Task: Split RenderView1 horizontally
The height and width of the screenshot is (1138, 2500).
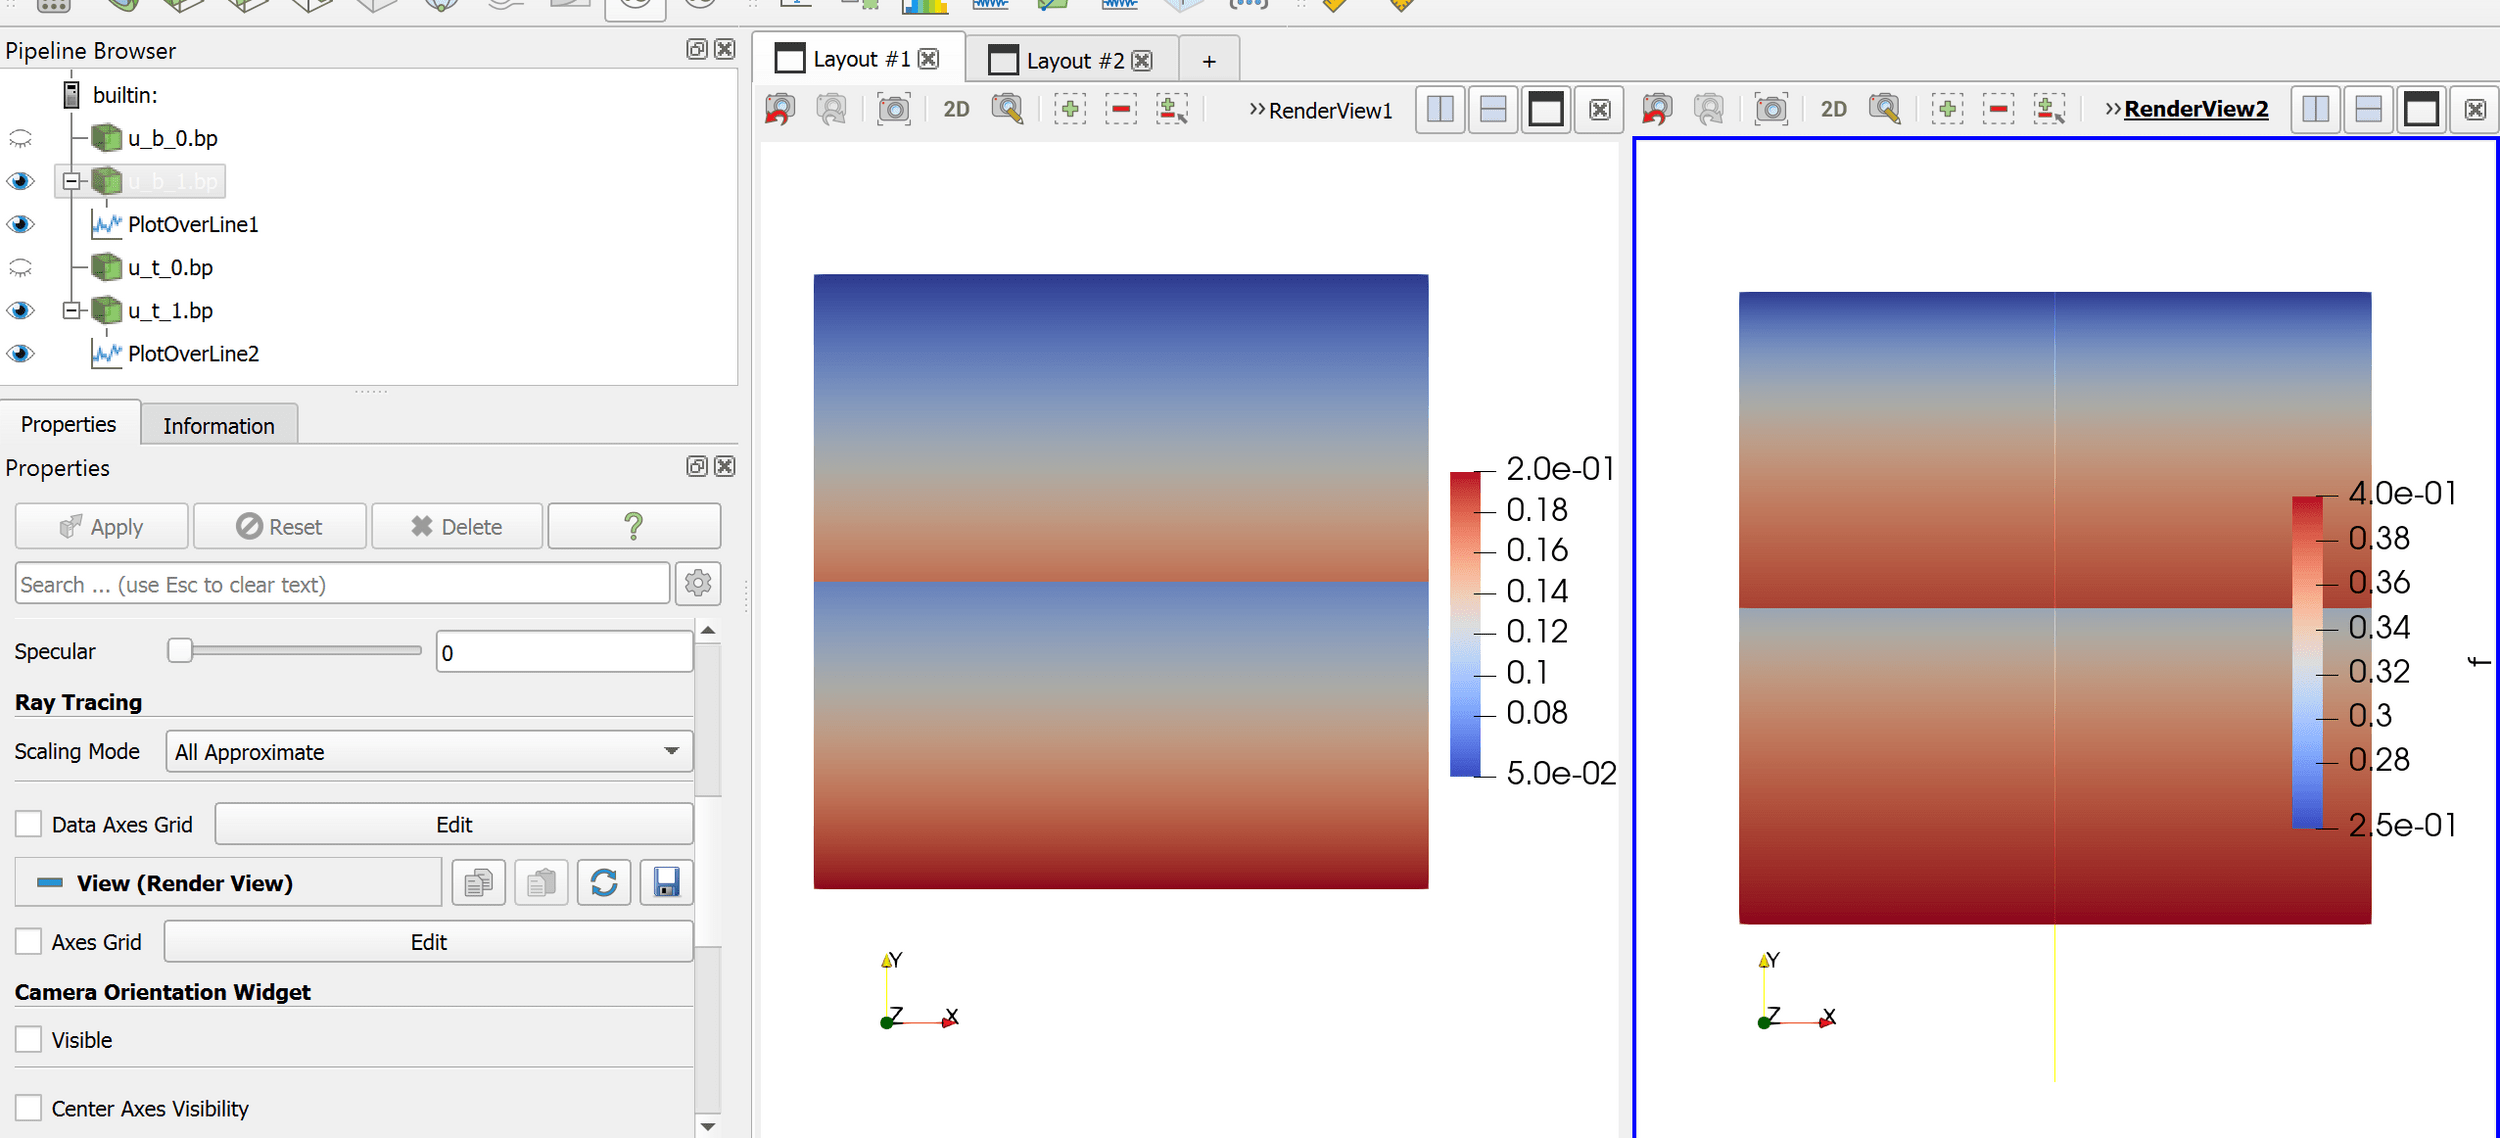Action: click(1440, 109)
